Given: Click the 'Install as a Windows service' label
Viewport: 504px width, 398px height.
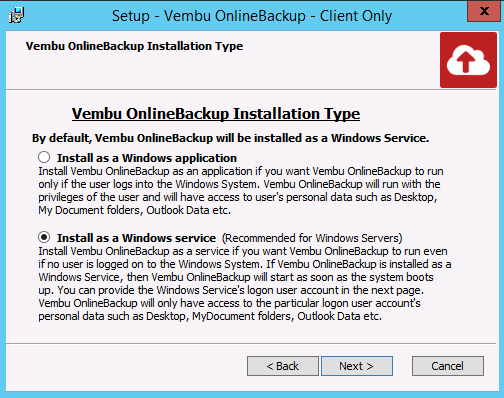Looking at the screenshot, I should [x=136, y=238].
